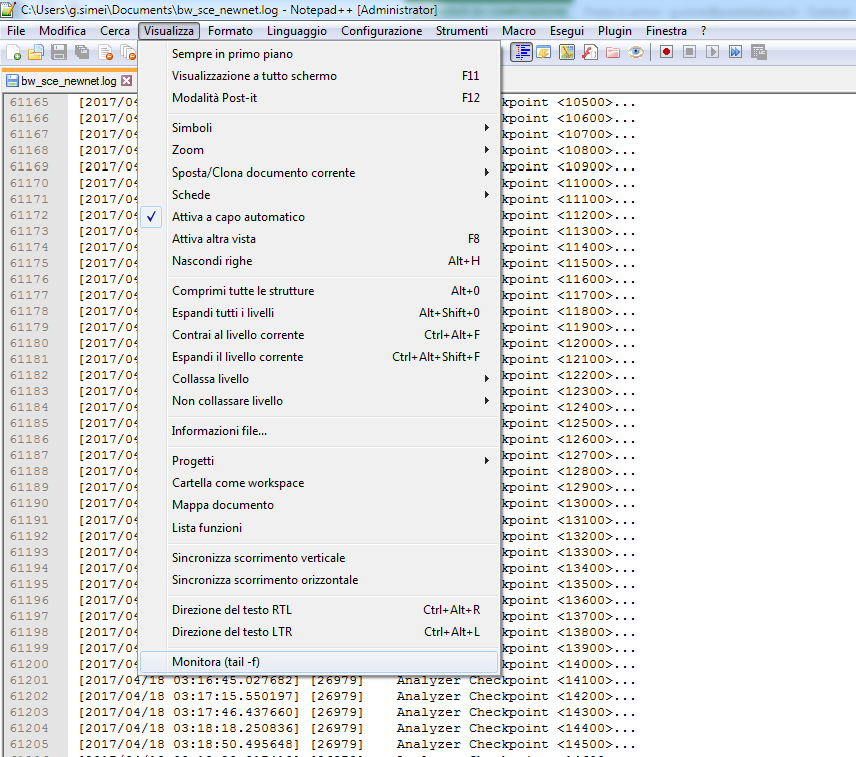
Task: Save all open documents via Save All icon
Action: point(82,51)
